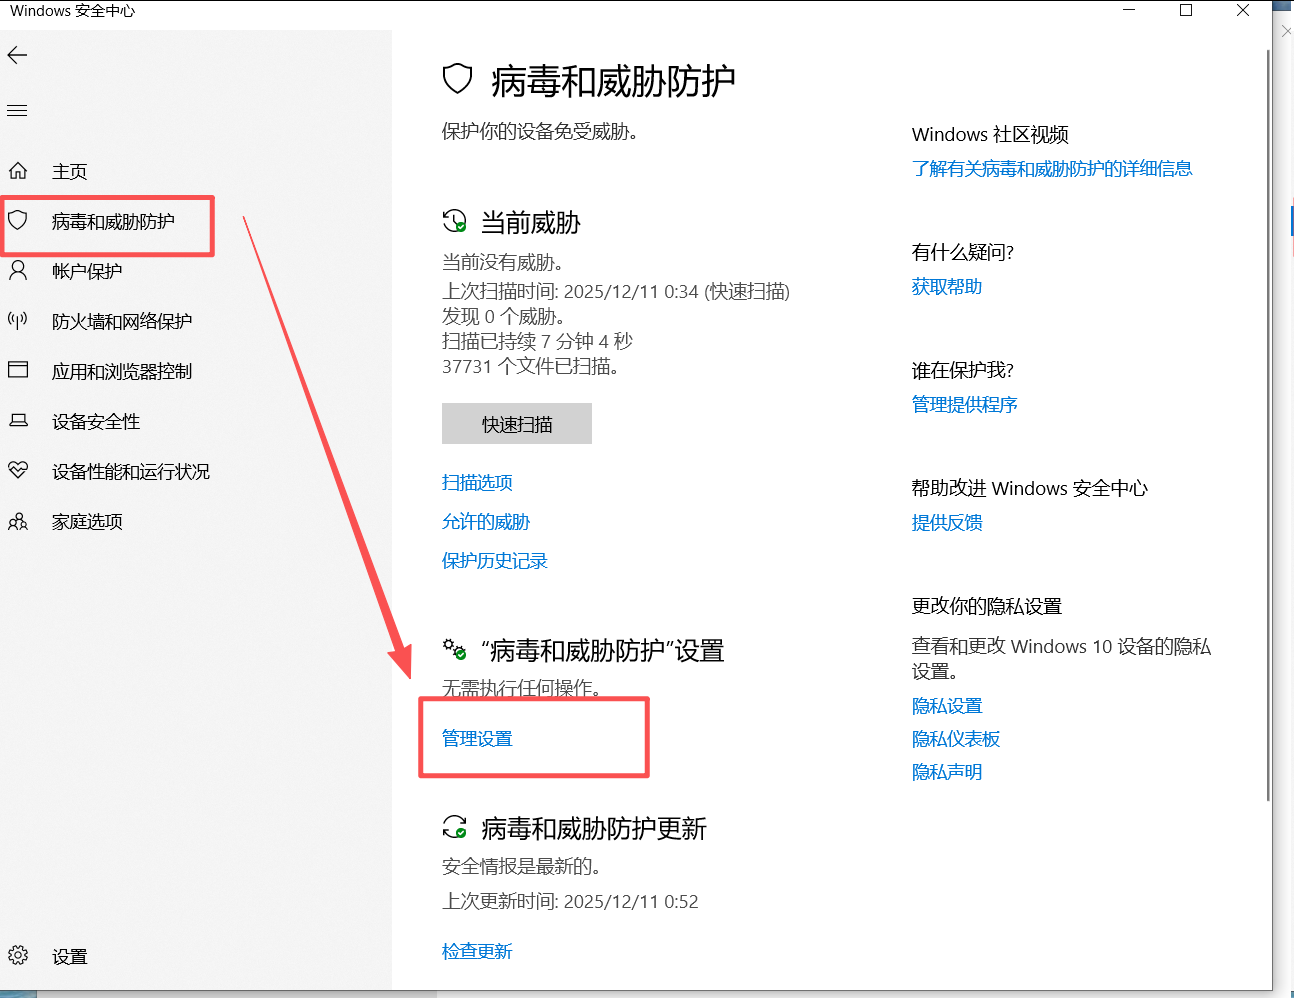
Task: Open 管理设置 link
Action: [x=477, y=739]
